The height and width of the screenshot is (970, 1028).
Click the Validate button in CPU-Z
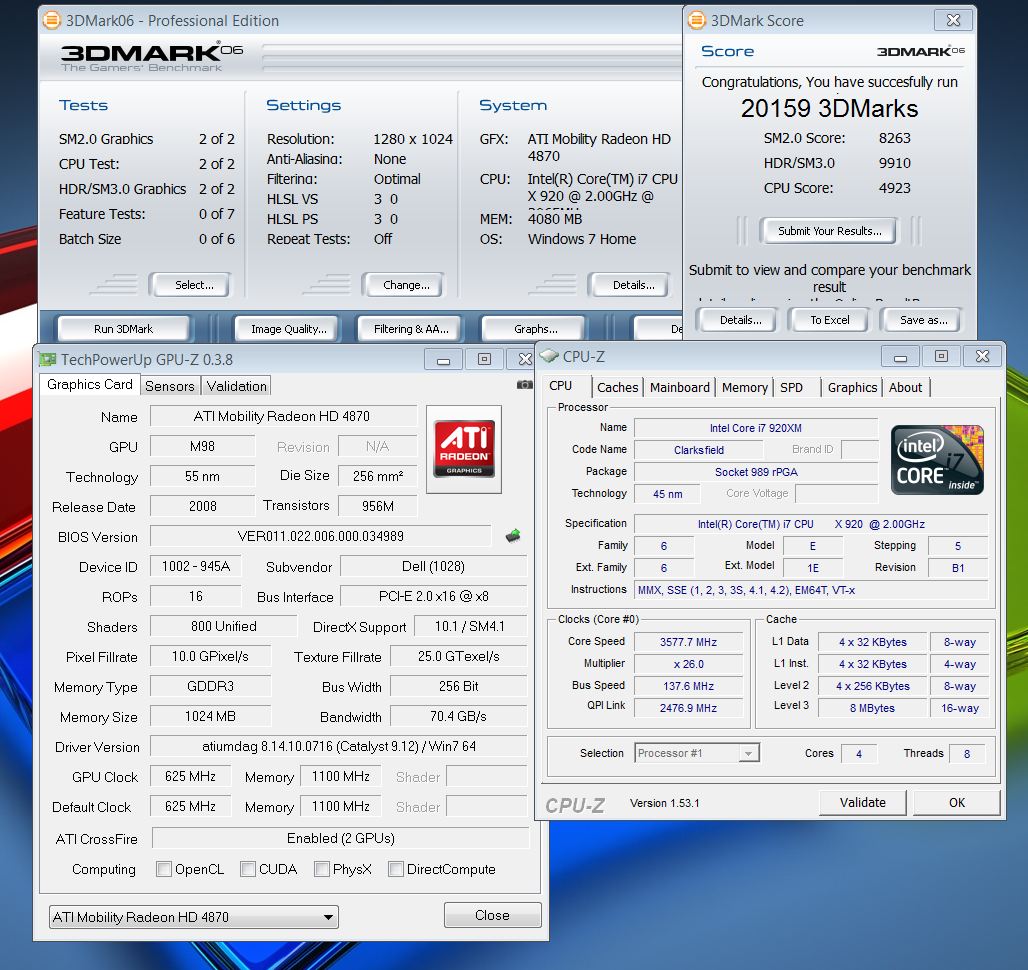[x=863, y=802]
